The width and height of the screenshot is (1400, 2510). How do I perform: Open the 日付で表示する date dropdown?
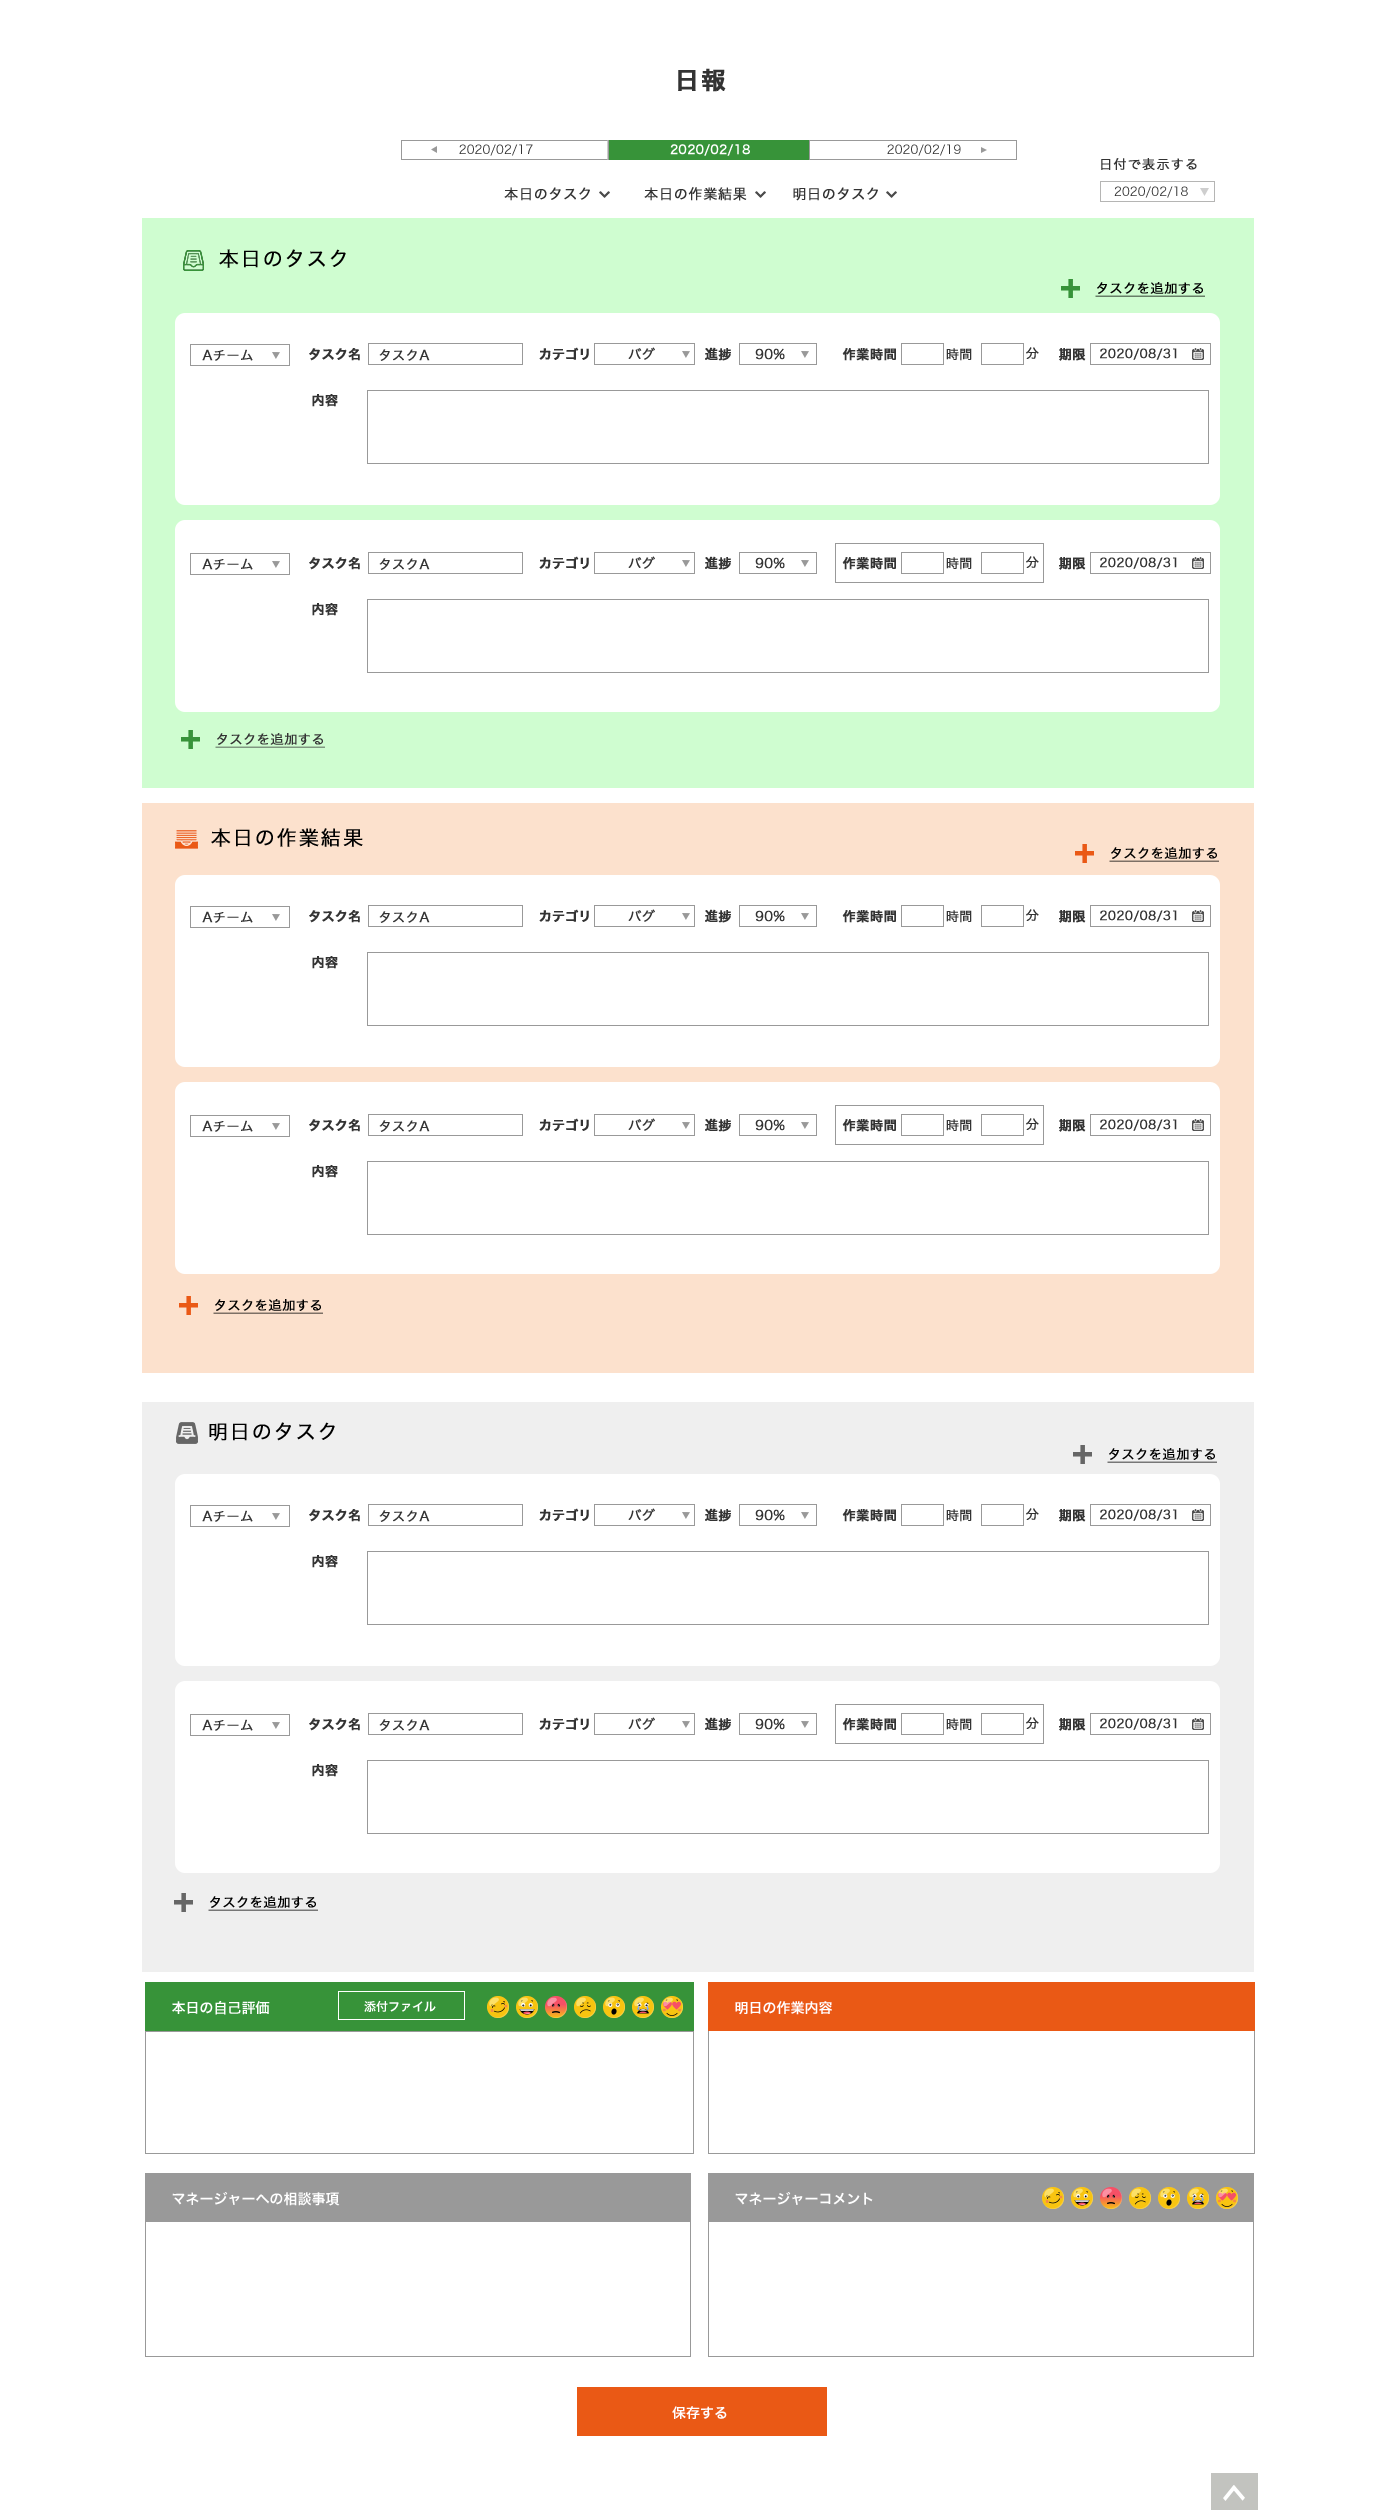click(1157, 191)
